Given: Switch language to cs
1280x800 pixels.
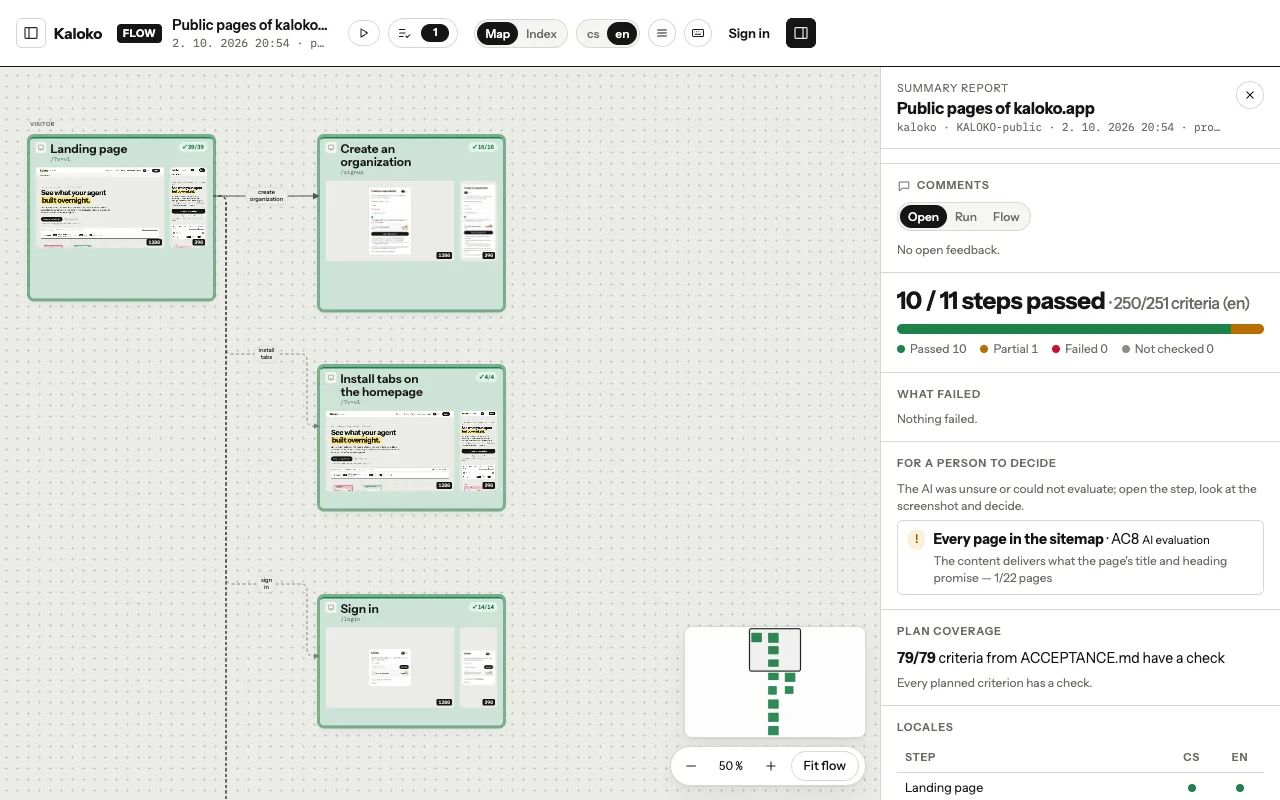Looking at the screenshot, I should (x=593, y=33).
